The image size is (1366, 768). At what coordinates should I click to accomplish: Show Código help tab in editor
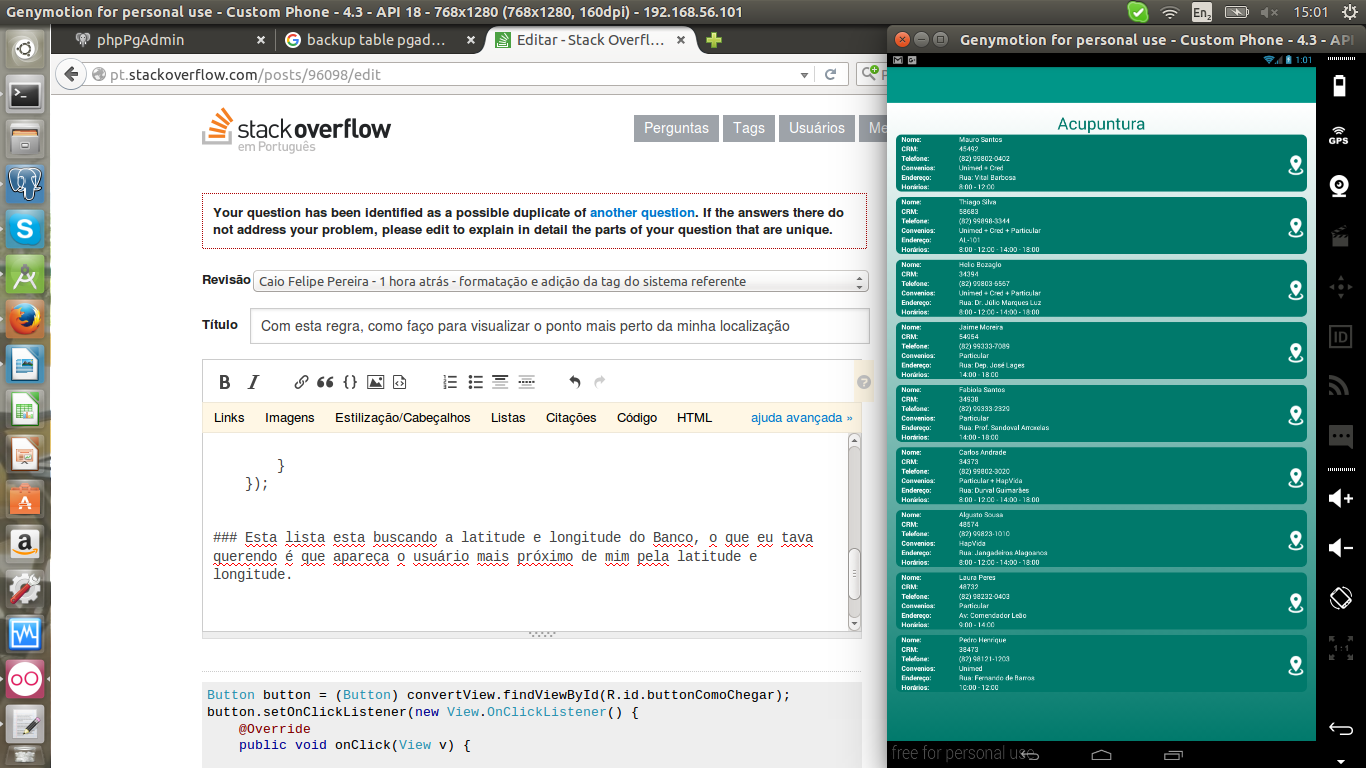coord(637,418)
